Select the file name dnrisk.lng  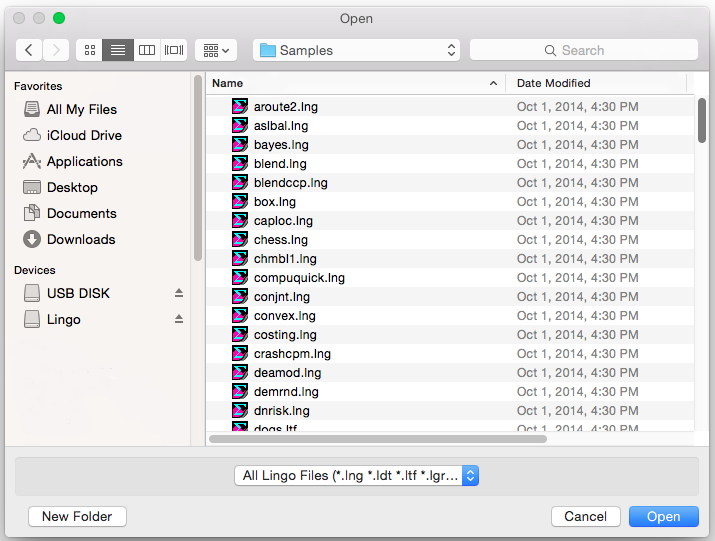click(282, 411)
